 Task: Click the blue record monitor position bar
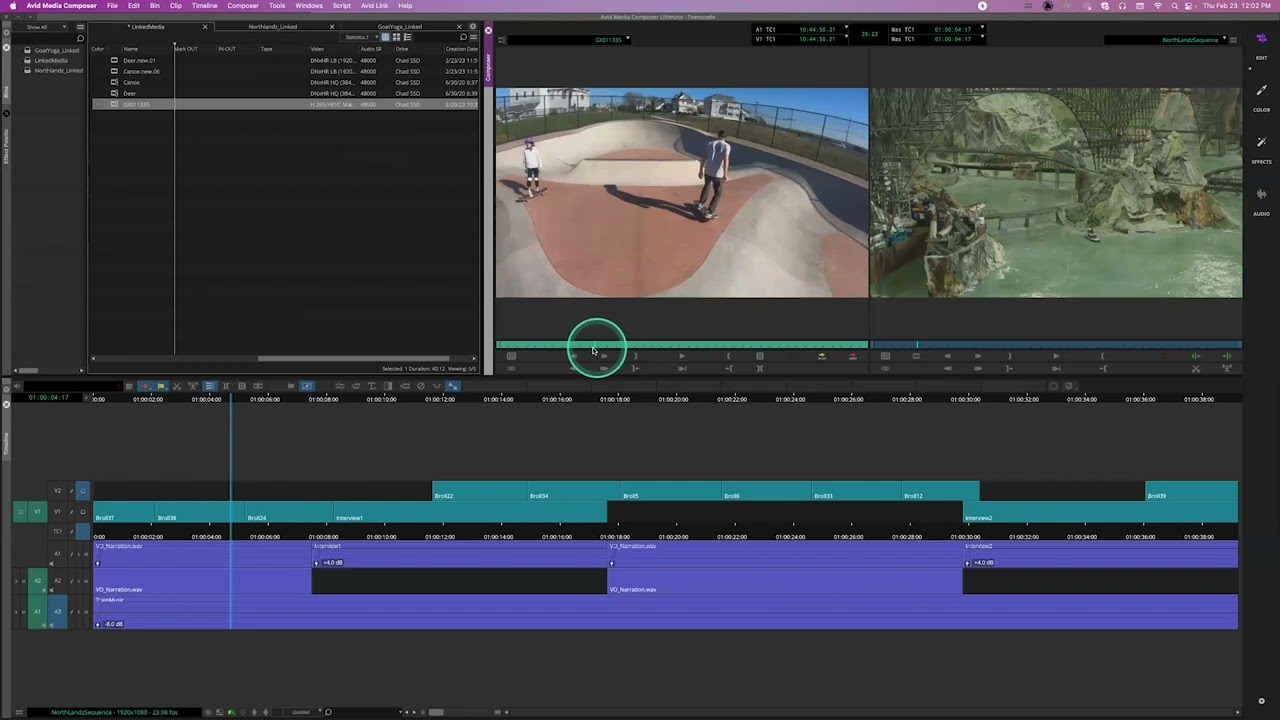(1056, 345)
